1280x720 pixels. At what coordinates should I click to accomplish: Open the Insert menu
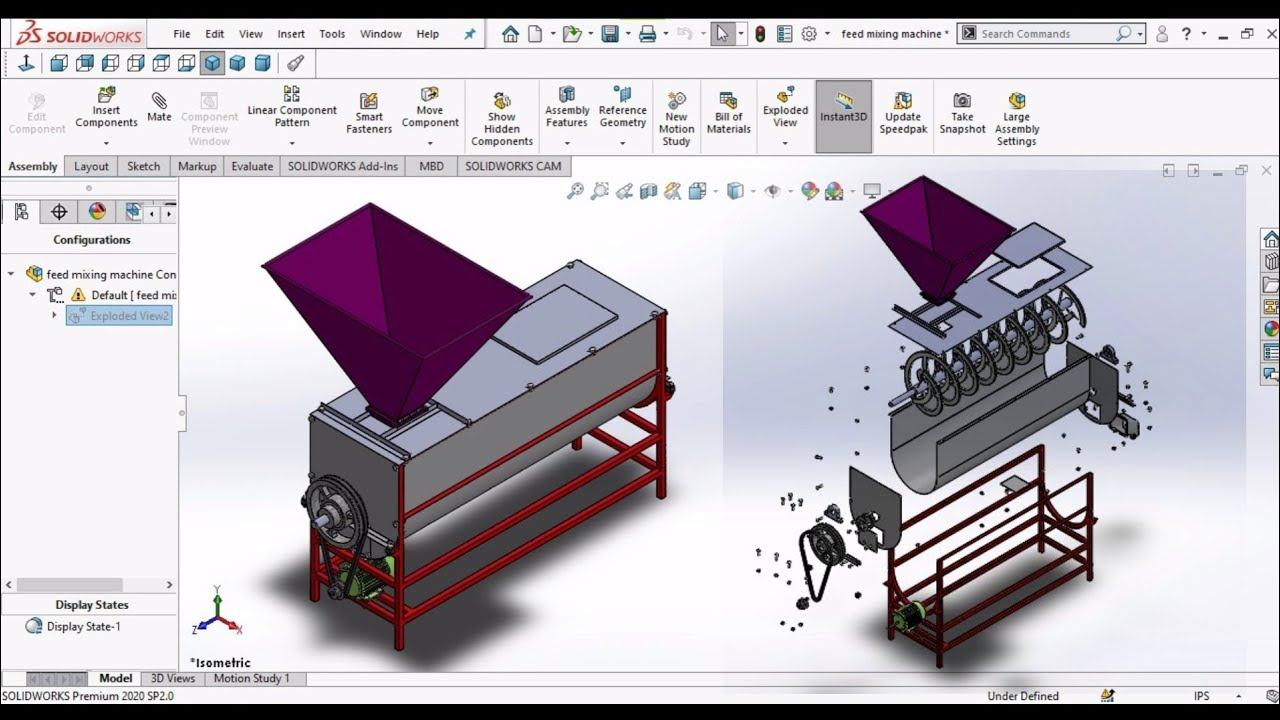click(291, 34)
